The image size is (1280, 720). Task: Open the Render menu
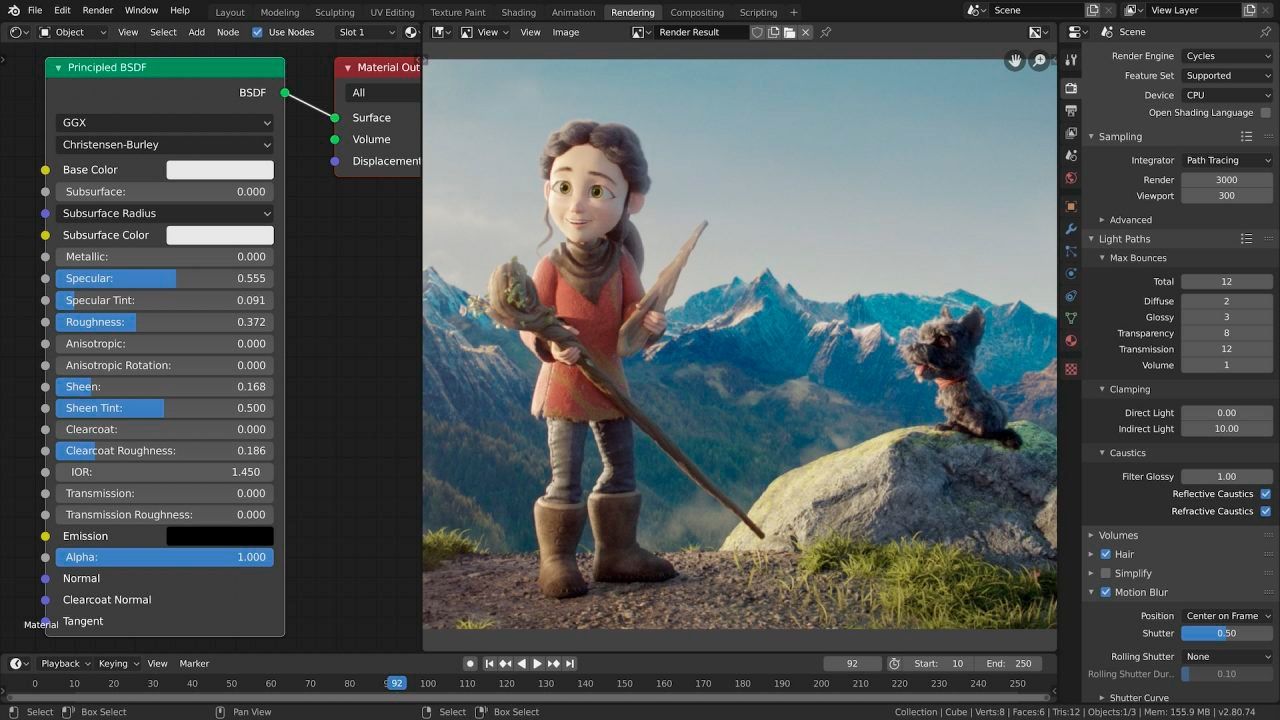tap(97, 10)
